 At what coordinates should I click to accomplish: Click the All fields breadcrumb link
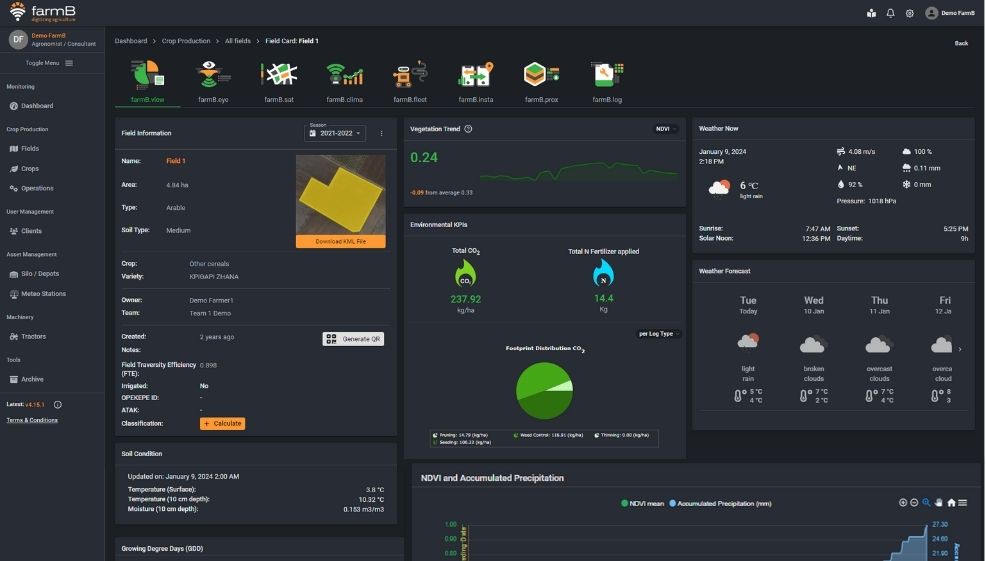pos(238,41)
